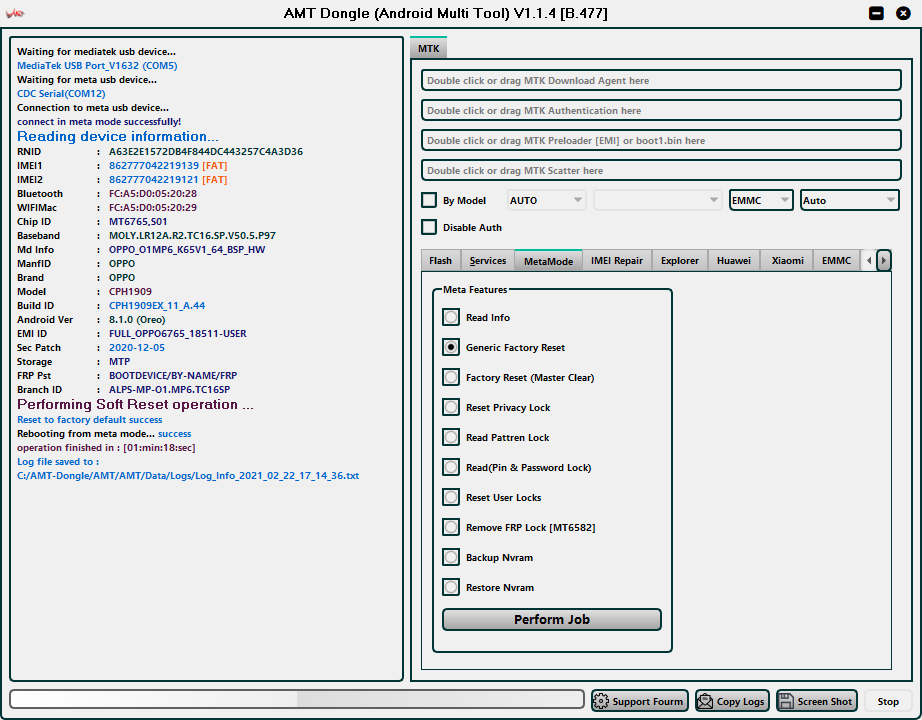The image size is (922, 720).
Task: Click Model value CPH1909
Action: click(131, 291)
